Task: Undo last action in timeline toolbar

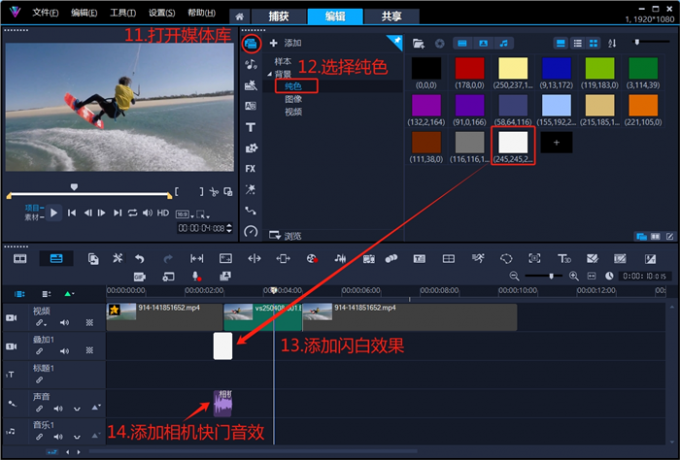Action: pyautogui.click(x=139, y=259)
